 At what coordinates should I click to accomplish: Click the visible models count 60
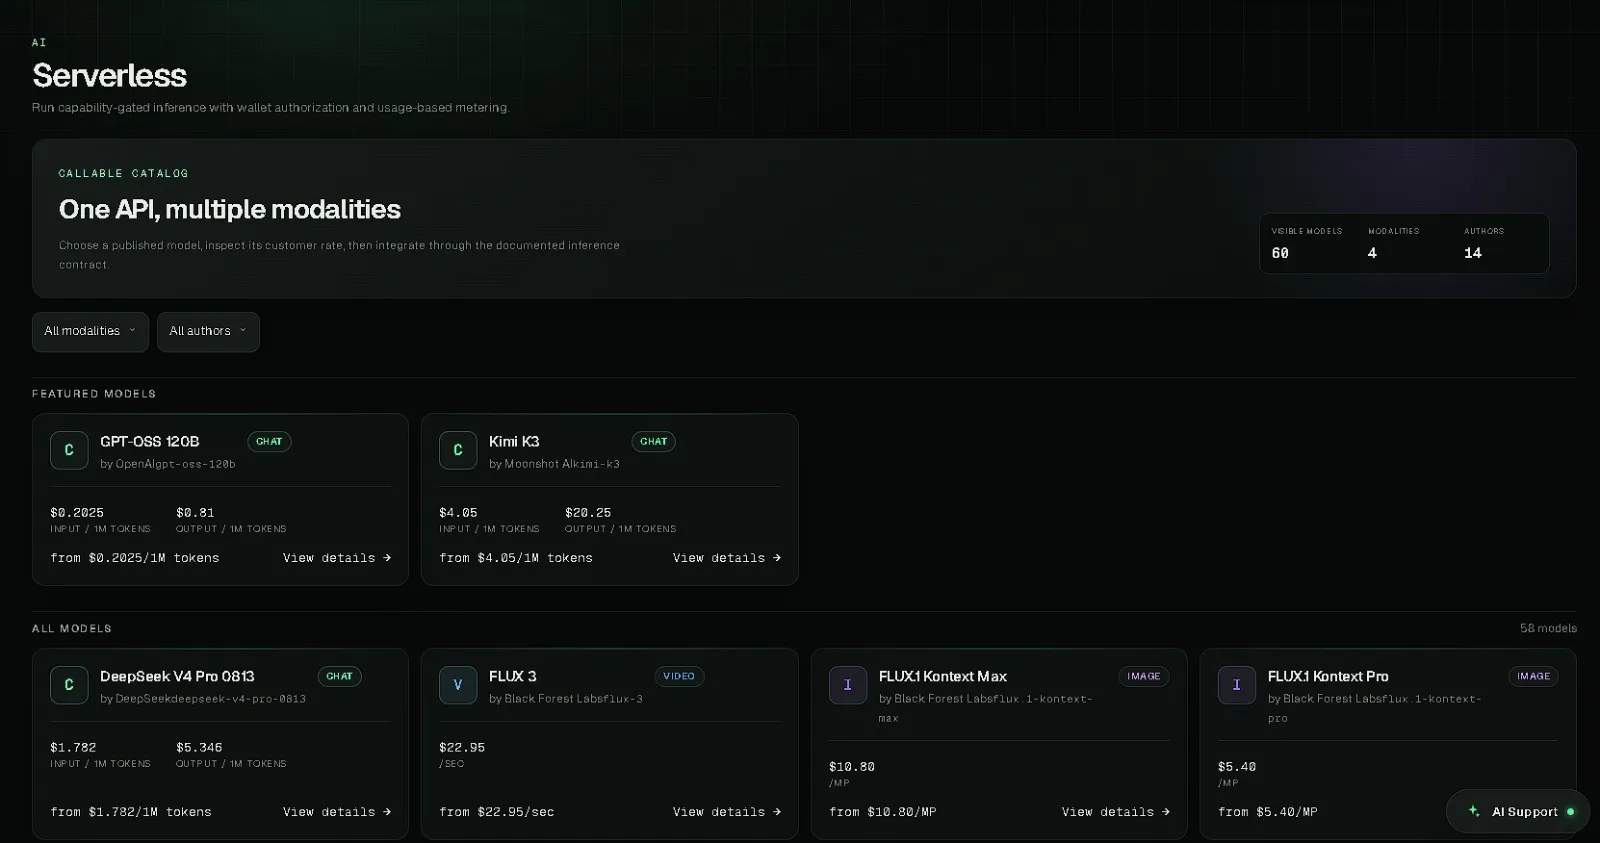pyautogui.click(x=1280, y=253)
